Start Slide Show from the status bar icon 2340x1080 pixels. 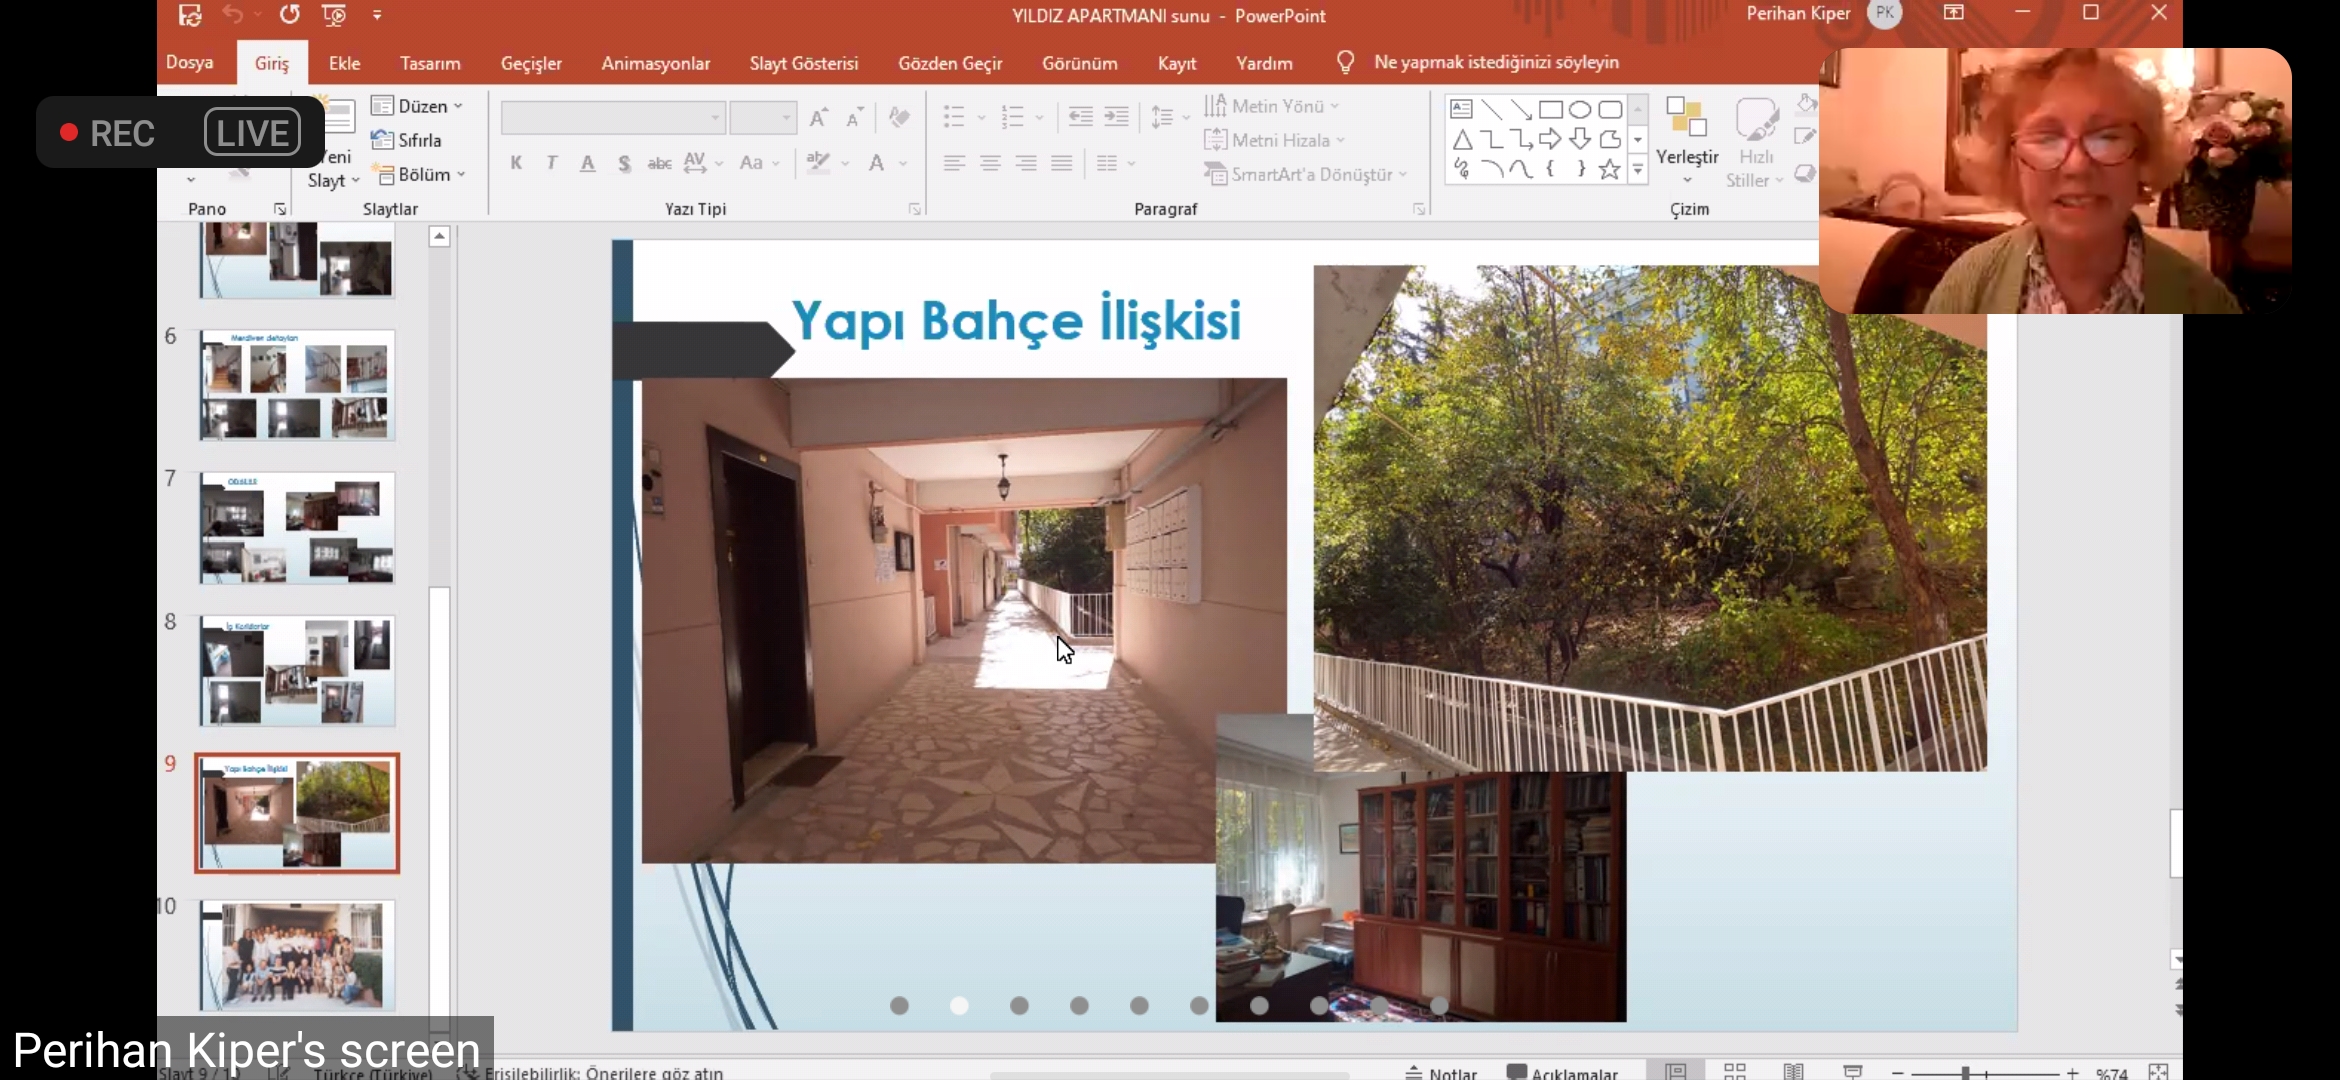click(x=1852, y=1071)
